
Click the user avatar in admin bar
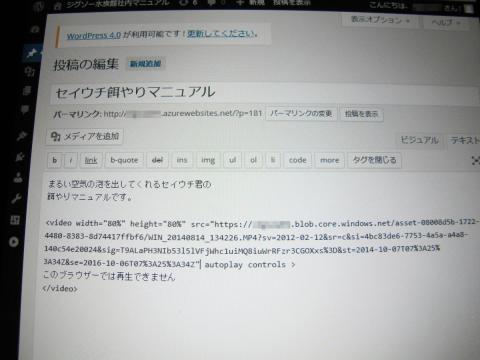[x=469, y=9]
